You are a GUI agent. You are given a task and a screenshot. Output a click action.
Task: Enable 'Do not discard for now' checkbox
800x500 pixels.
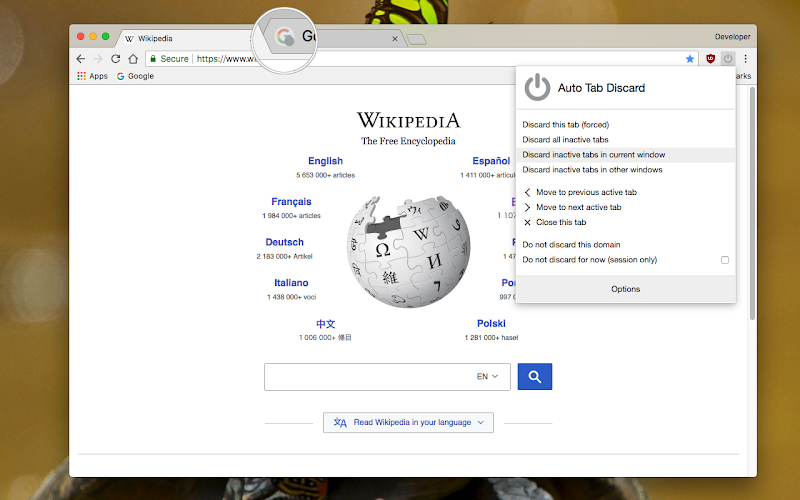[x=724, y=260]
